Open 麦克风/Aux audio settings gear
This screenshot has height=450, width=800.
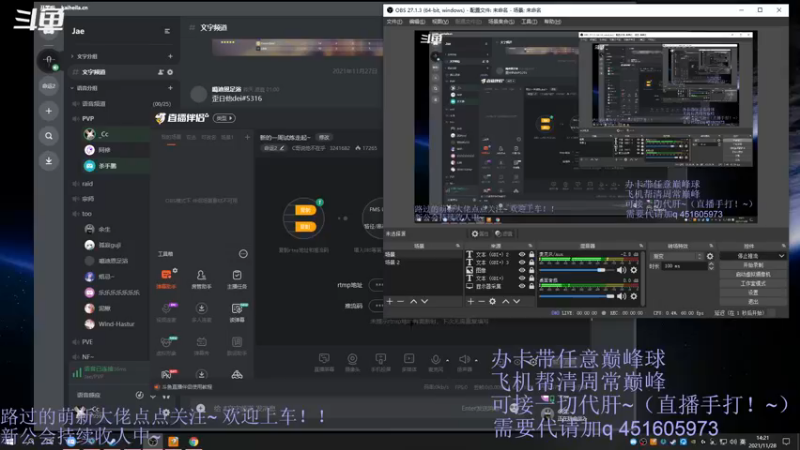634,270
